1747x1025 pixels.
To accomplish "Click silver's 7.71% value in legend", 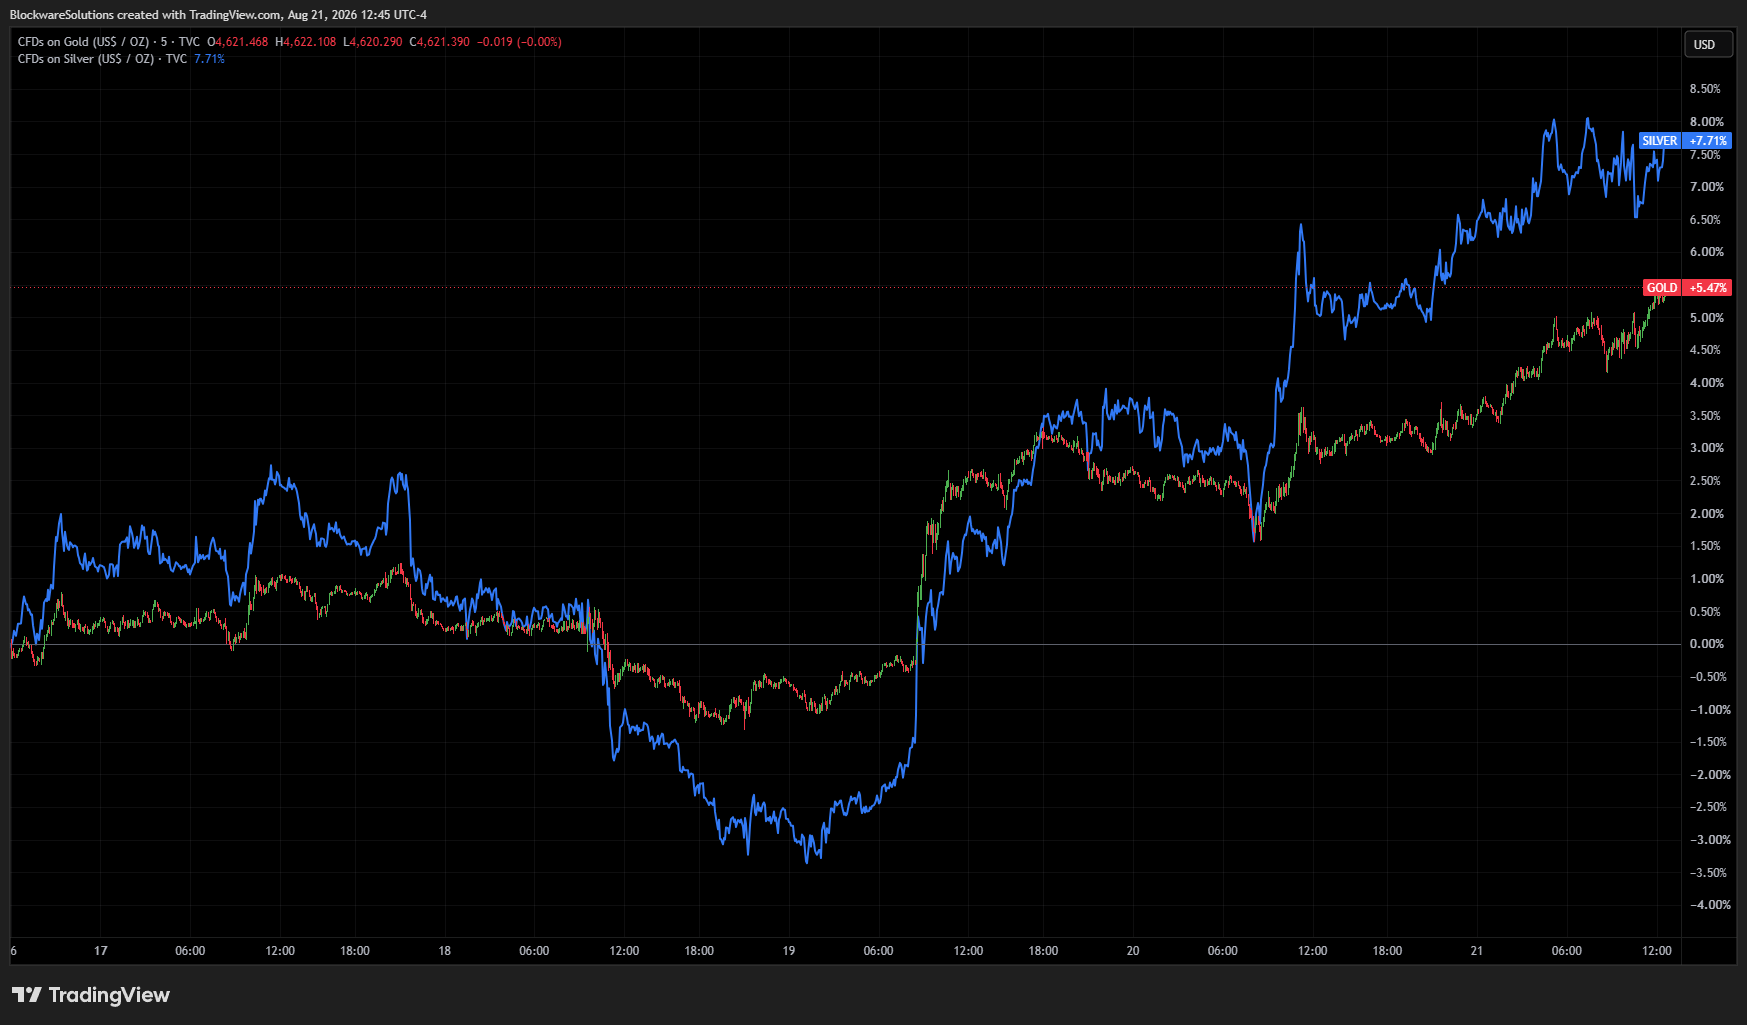I will pyautogui.click(x=209, y=59).
